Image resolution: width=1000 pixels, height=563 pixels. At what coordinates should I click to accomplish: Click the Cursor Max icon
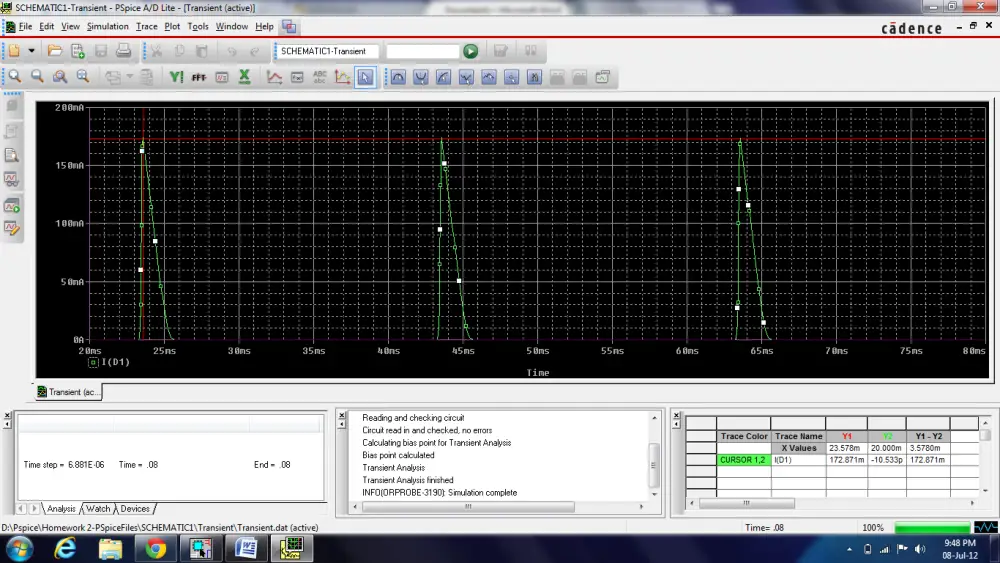pos(489,77)
